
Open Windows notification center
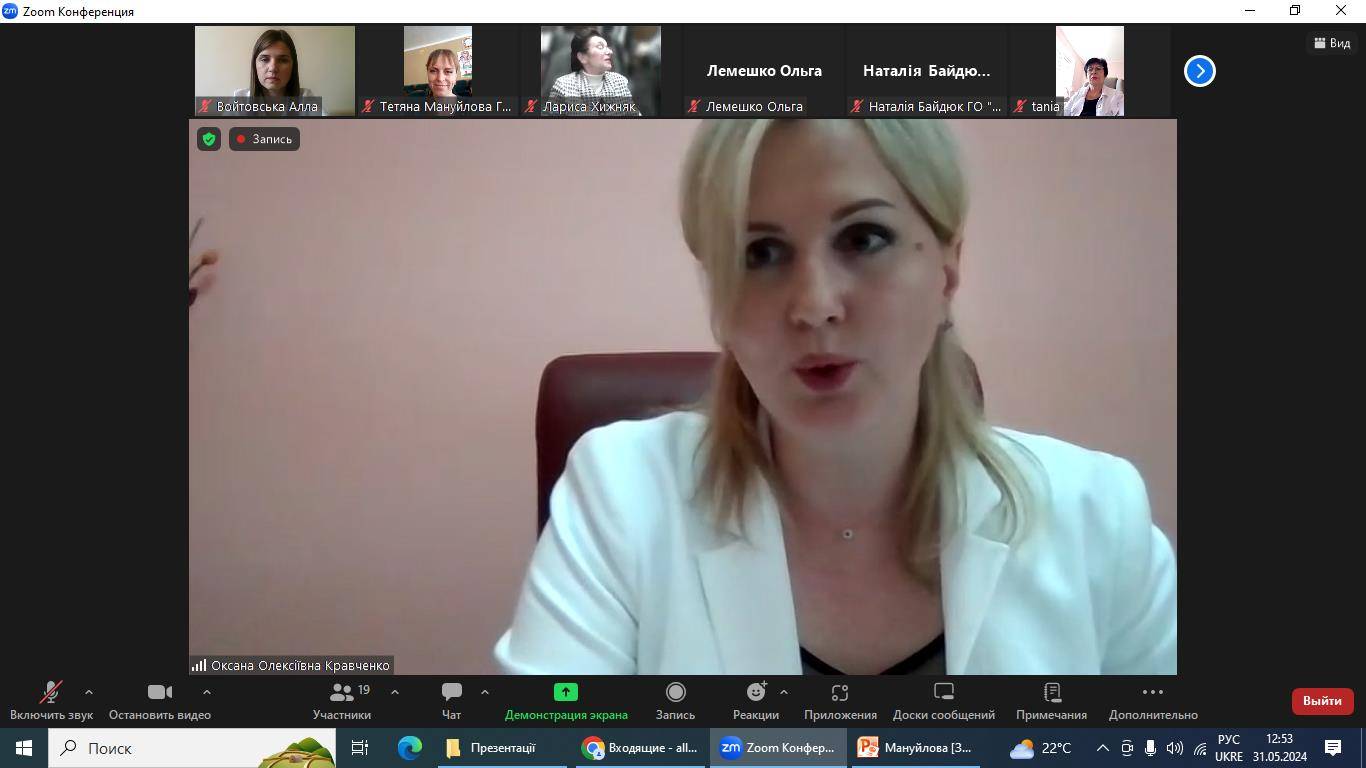1333,748
